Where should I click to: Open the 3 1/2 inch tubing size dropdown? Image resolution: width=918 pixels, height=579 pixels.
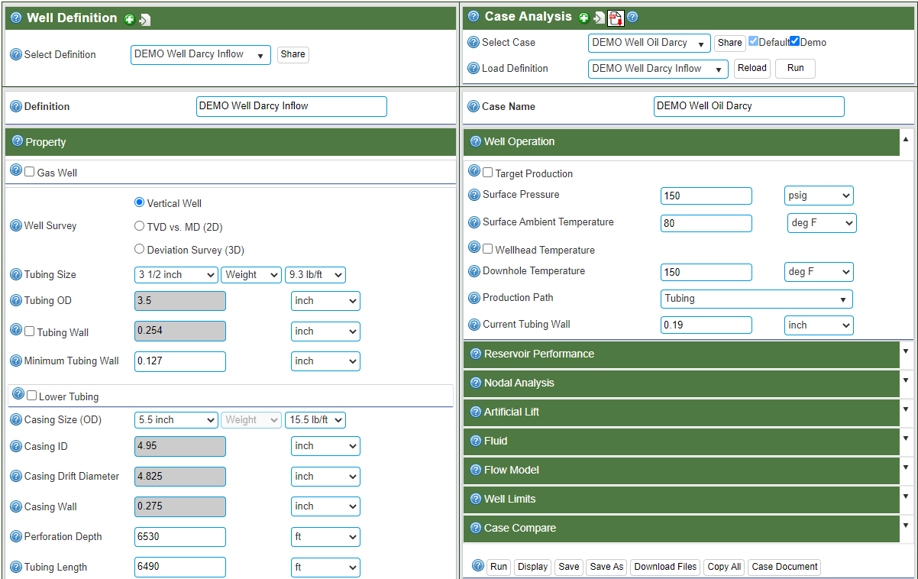(x=176, y=275)
